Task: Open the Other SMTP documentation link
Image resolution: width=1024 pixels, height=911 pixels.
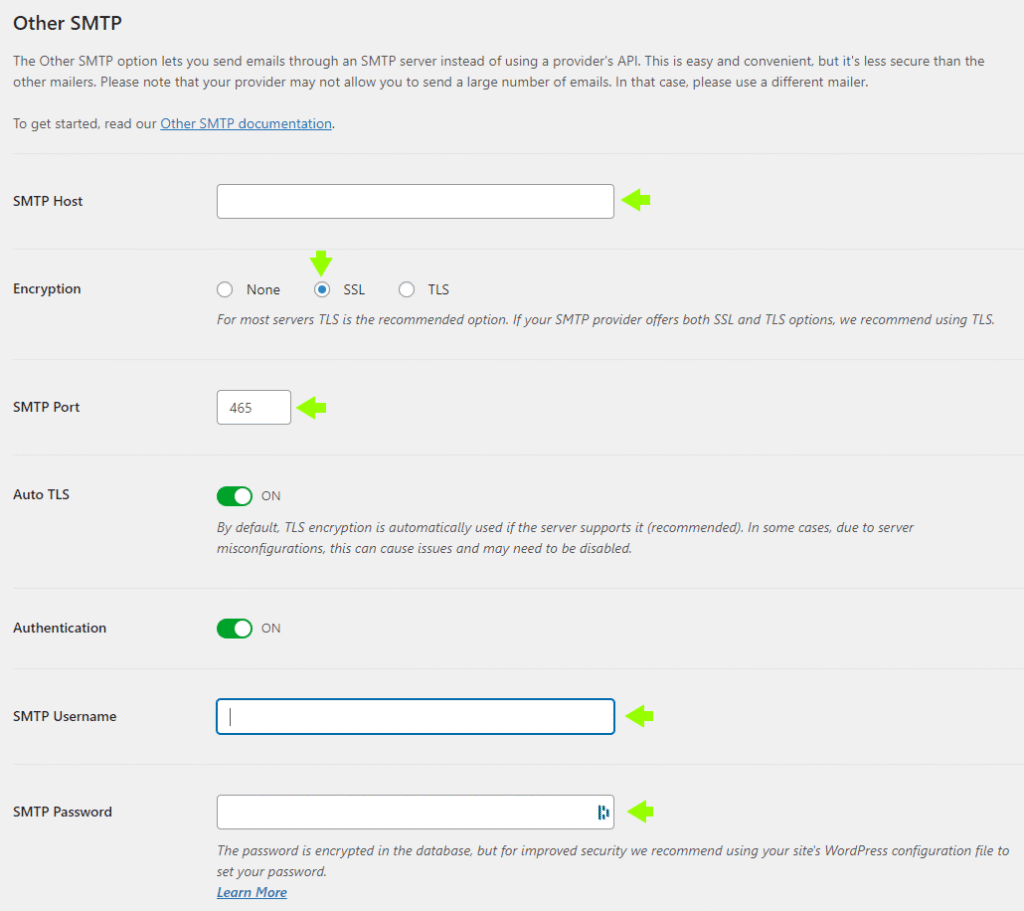Action: point(245,124)
